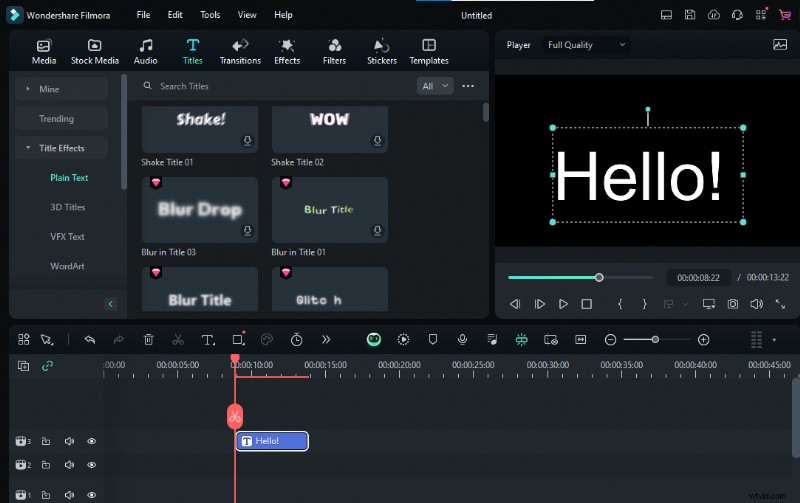Mute track 2 with its speaker icon

70,465
